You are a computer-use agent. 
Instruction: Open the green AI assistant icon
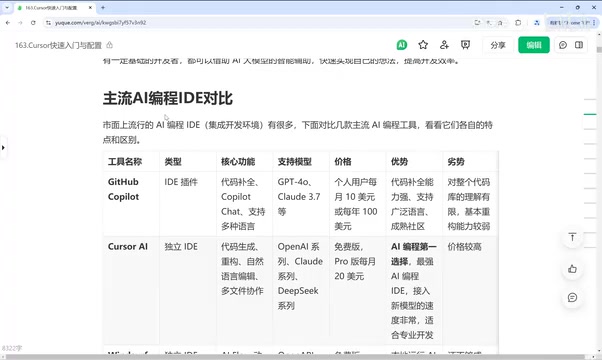tap(402, 45)
